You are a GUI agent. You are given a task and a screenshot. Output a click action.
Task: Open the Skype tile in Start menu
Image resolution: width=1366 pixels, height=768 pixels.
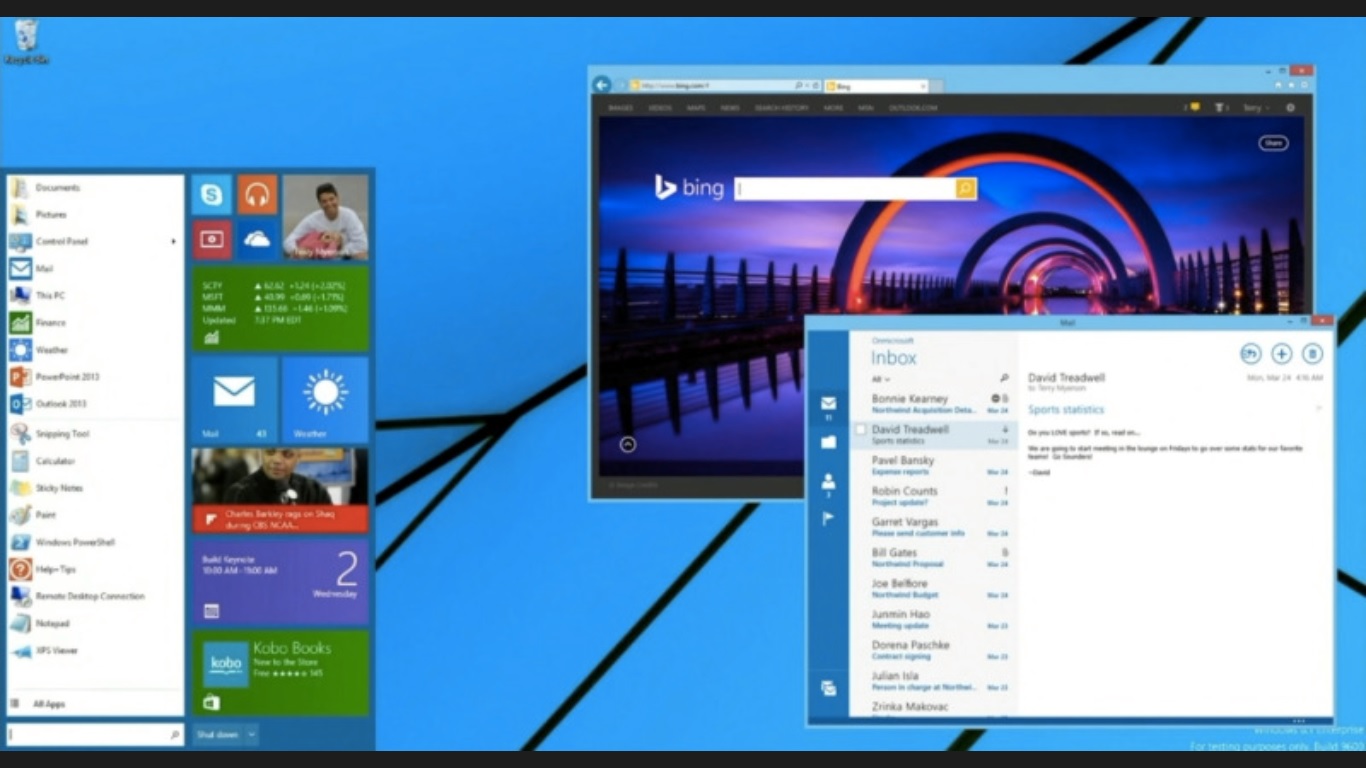[212, 195]
